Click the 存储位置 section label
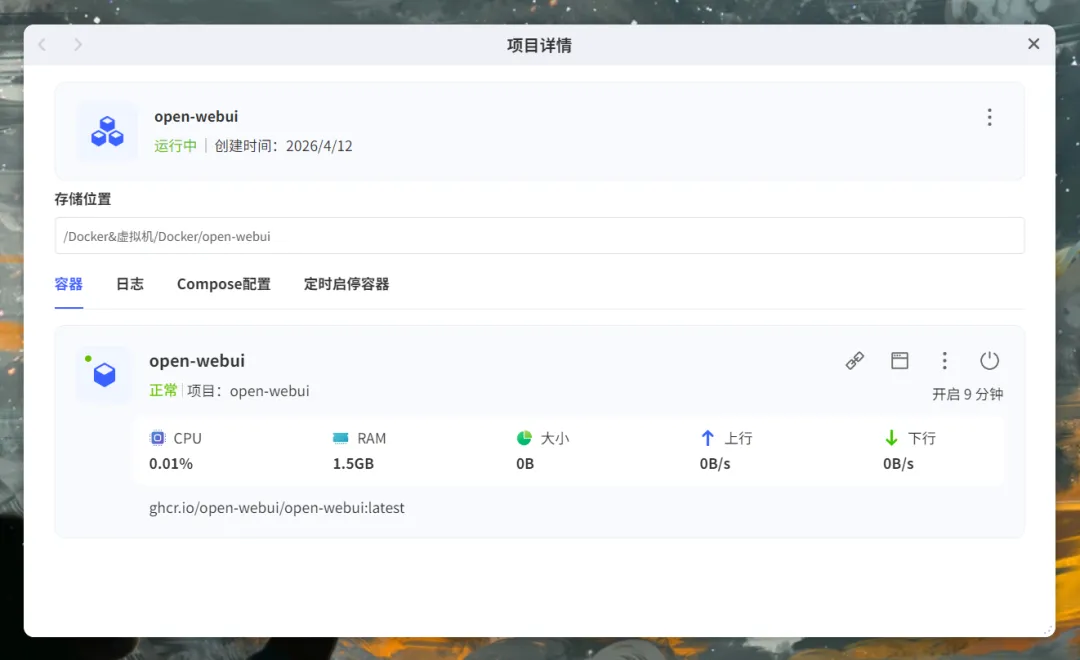 click(83, 199)
